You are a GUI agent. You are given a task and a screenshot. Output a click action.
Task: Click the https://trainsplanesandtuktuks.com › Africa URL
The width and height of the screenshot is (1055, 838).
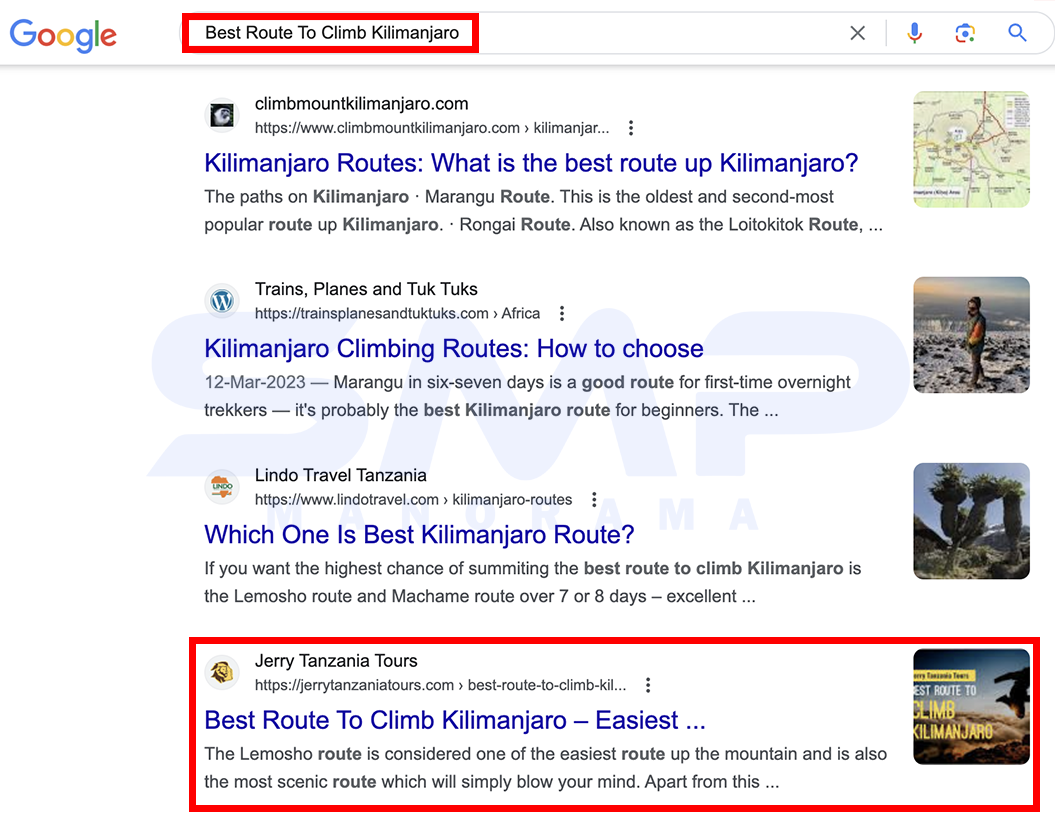point(397,313)
